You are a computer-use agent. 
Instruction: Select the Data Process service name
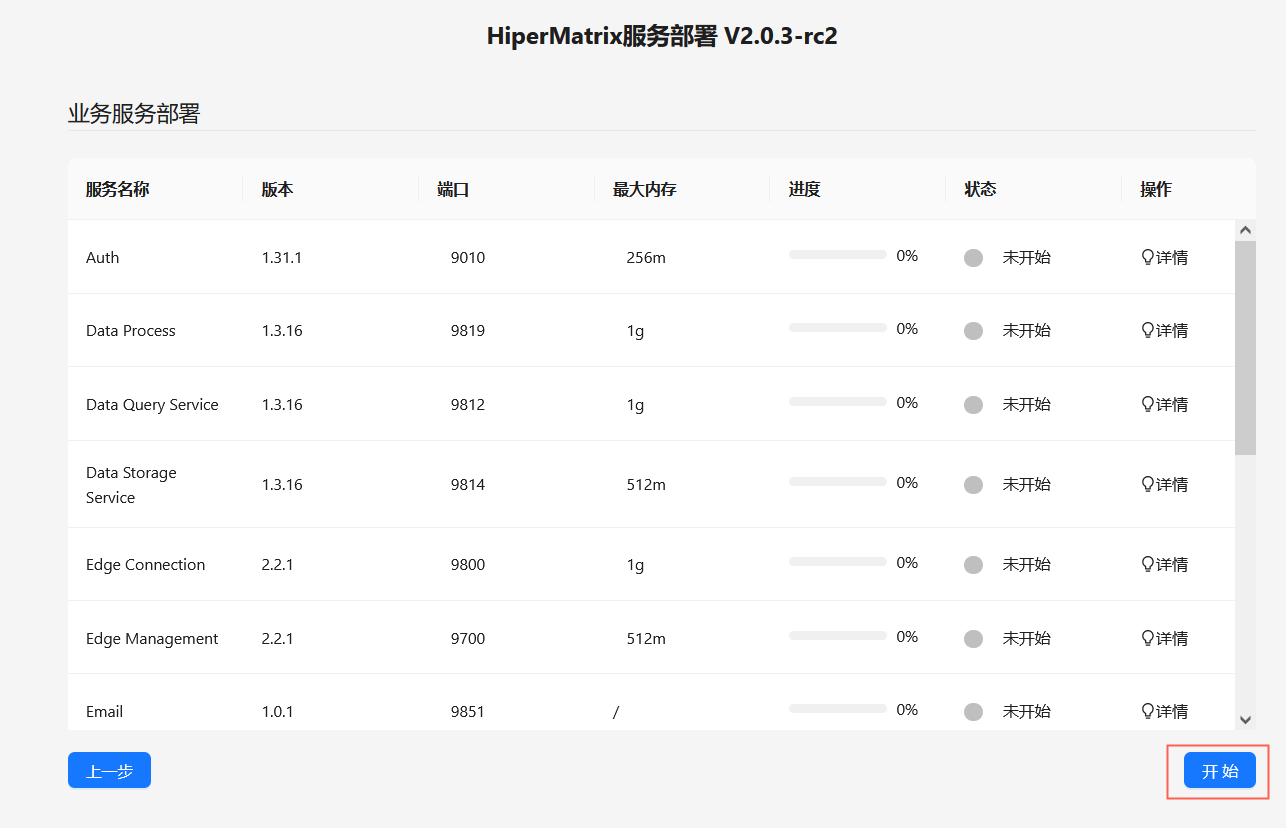click(x=131, y=330)
